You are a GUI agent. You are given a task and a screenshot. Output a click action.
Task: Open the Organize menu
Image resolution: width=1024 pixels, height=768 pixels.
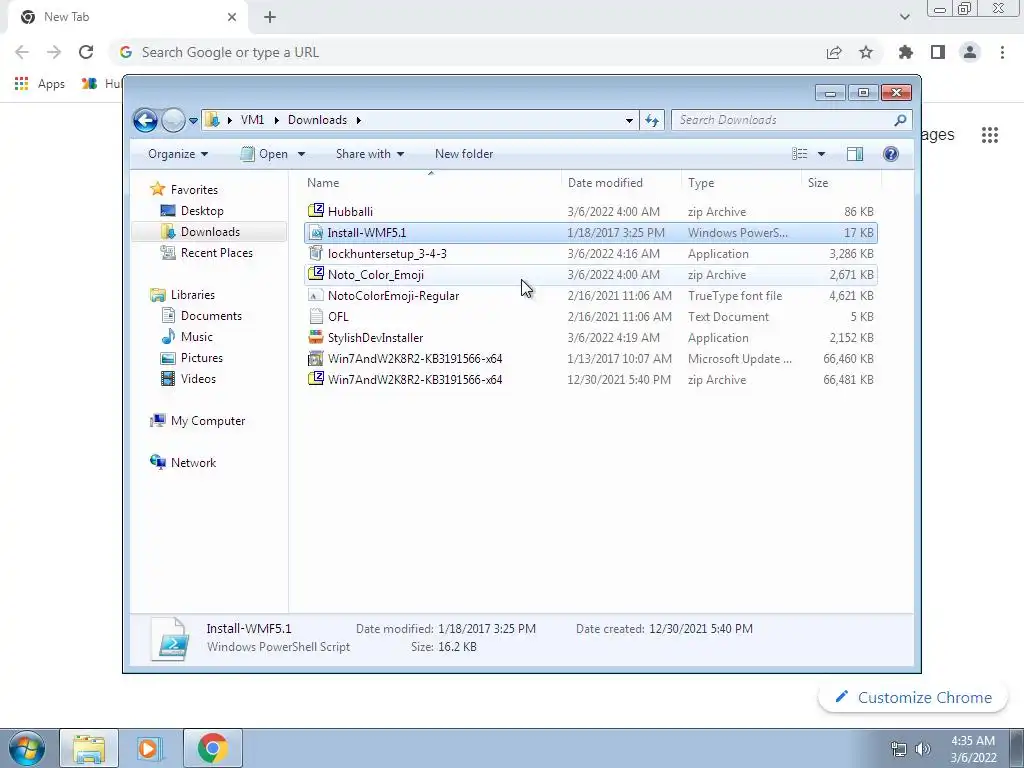(x=178, y=154)
